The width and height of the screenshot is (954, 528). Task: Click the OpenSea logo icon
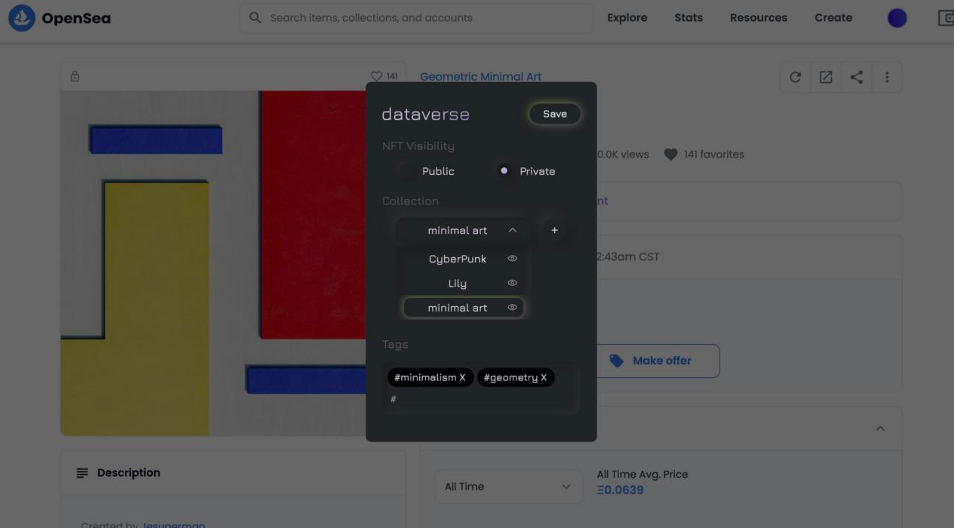21,18
